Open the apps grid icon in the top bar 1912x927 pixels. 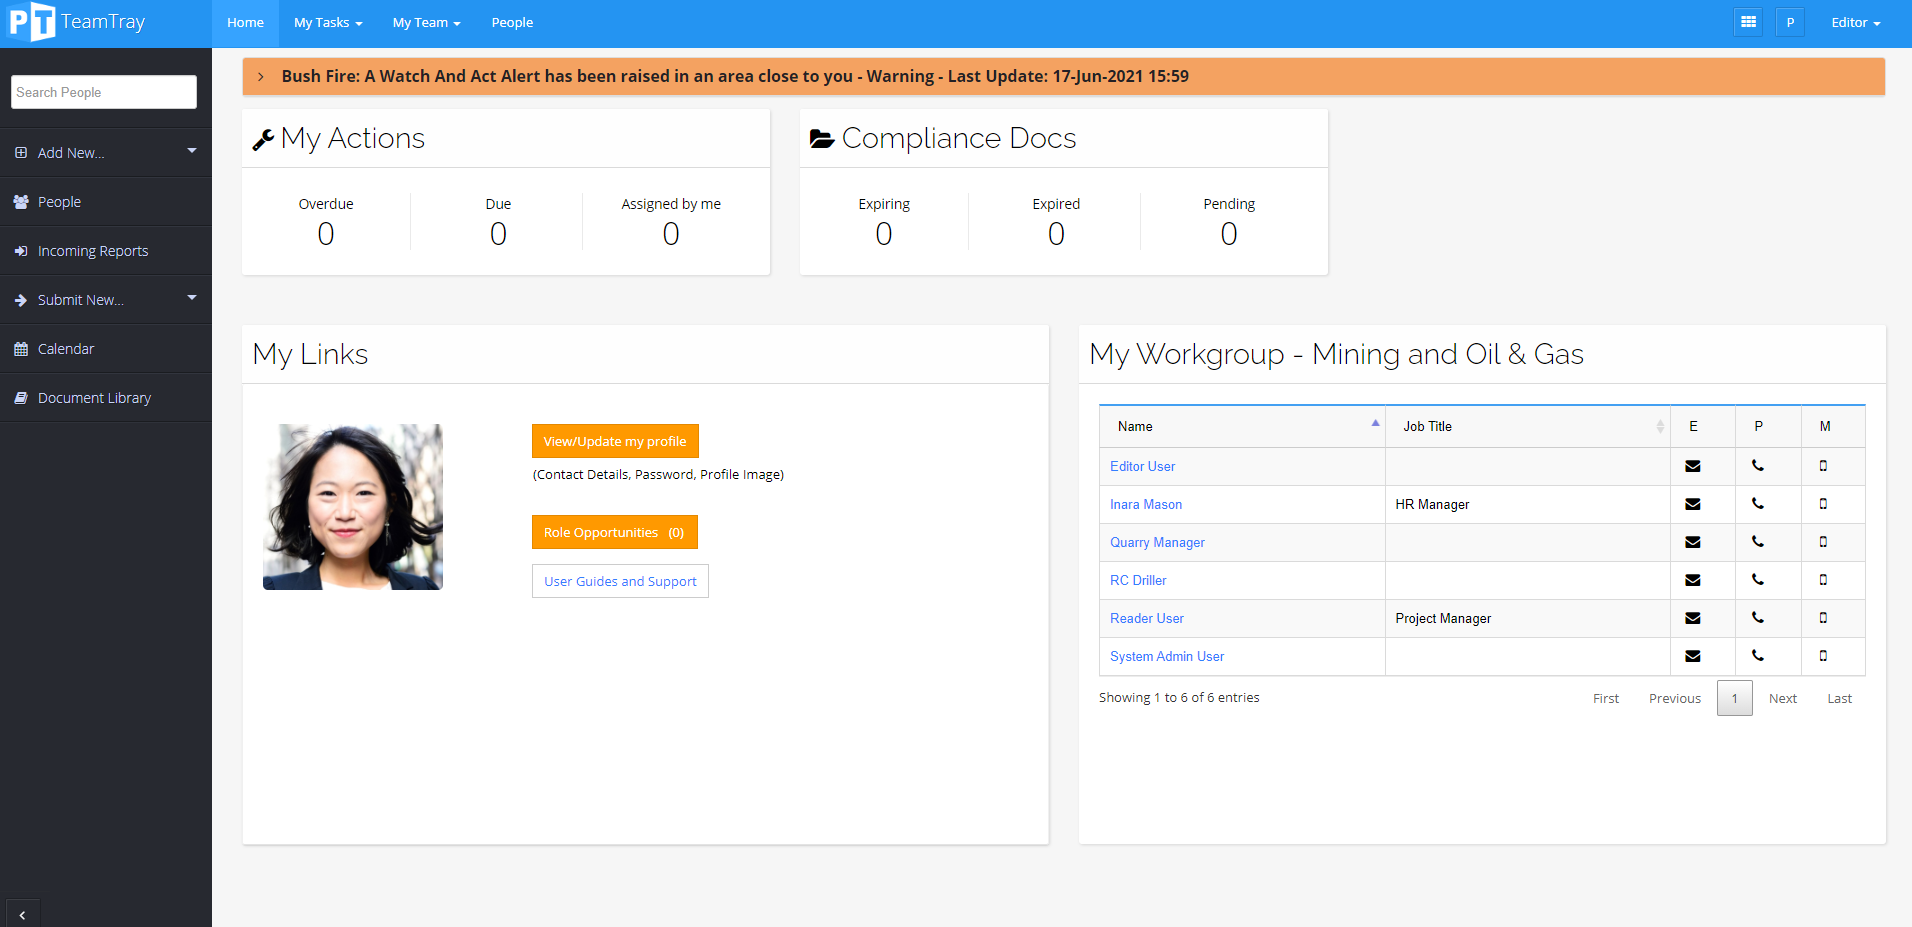1747,21
